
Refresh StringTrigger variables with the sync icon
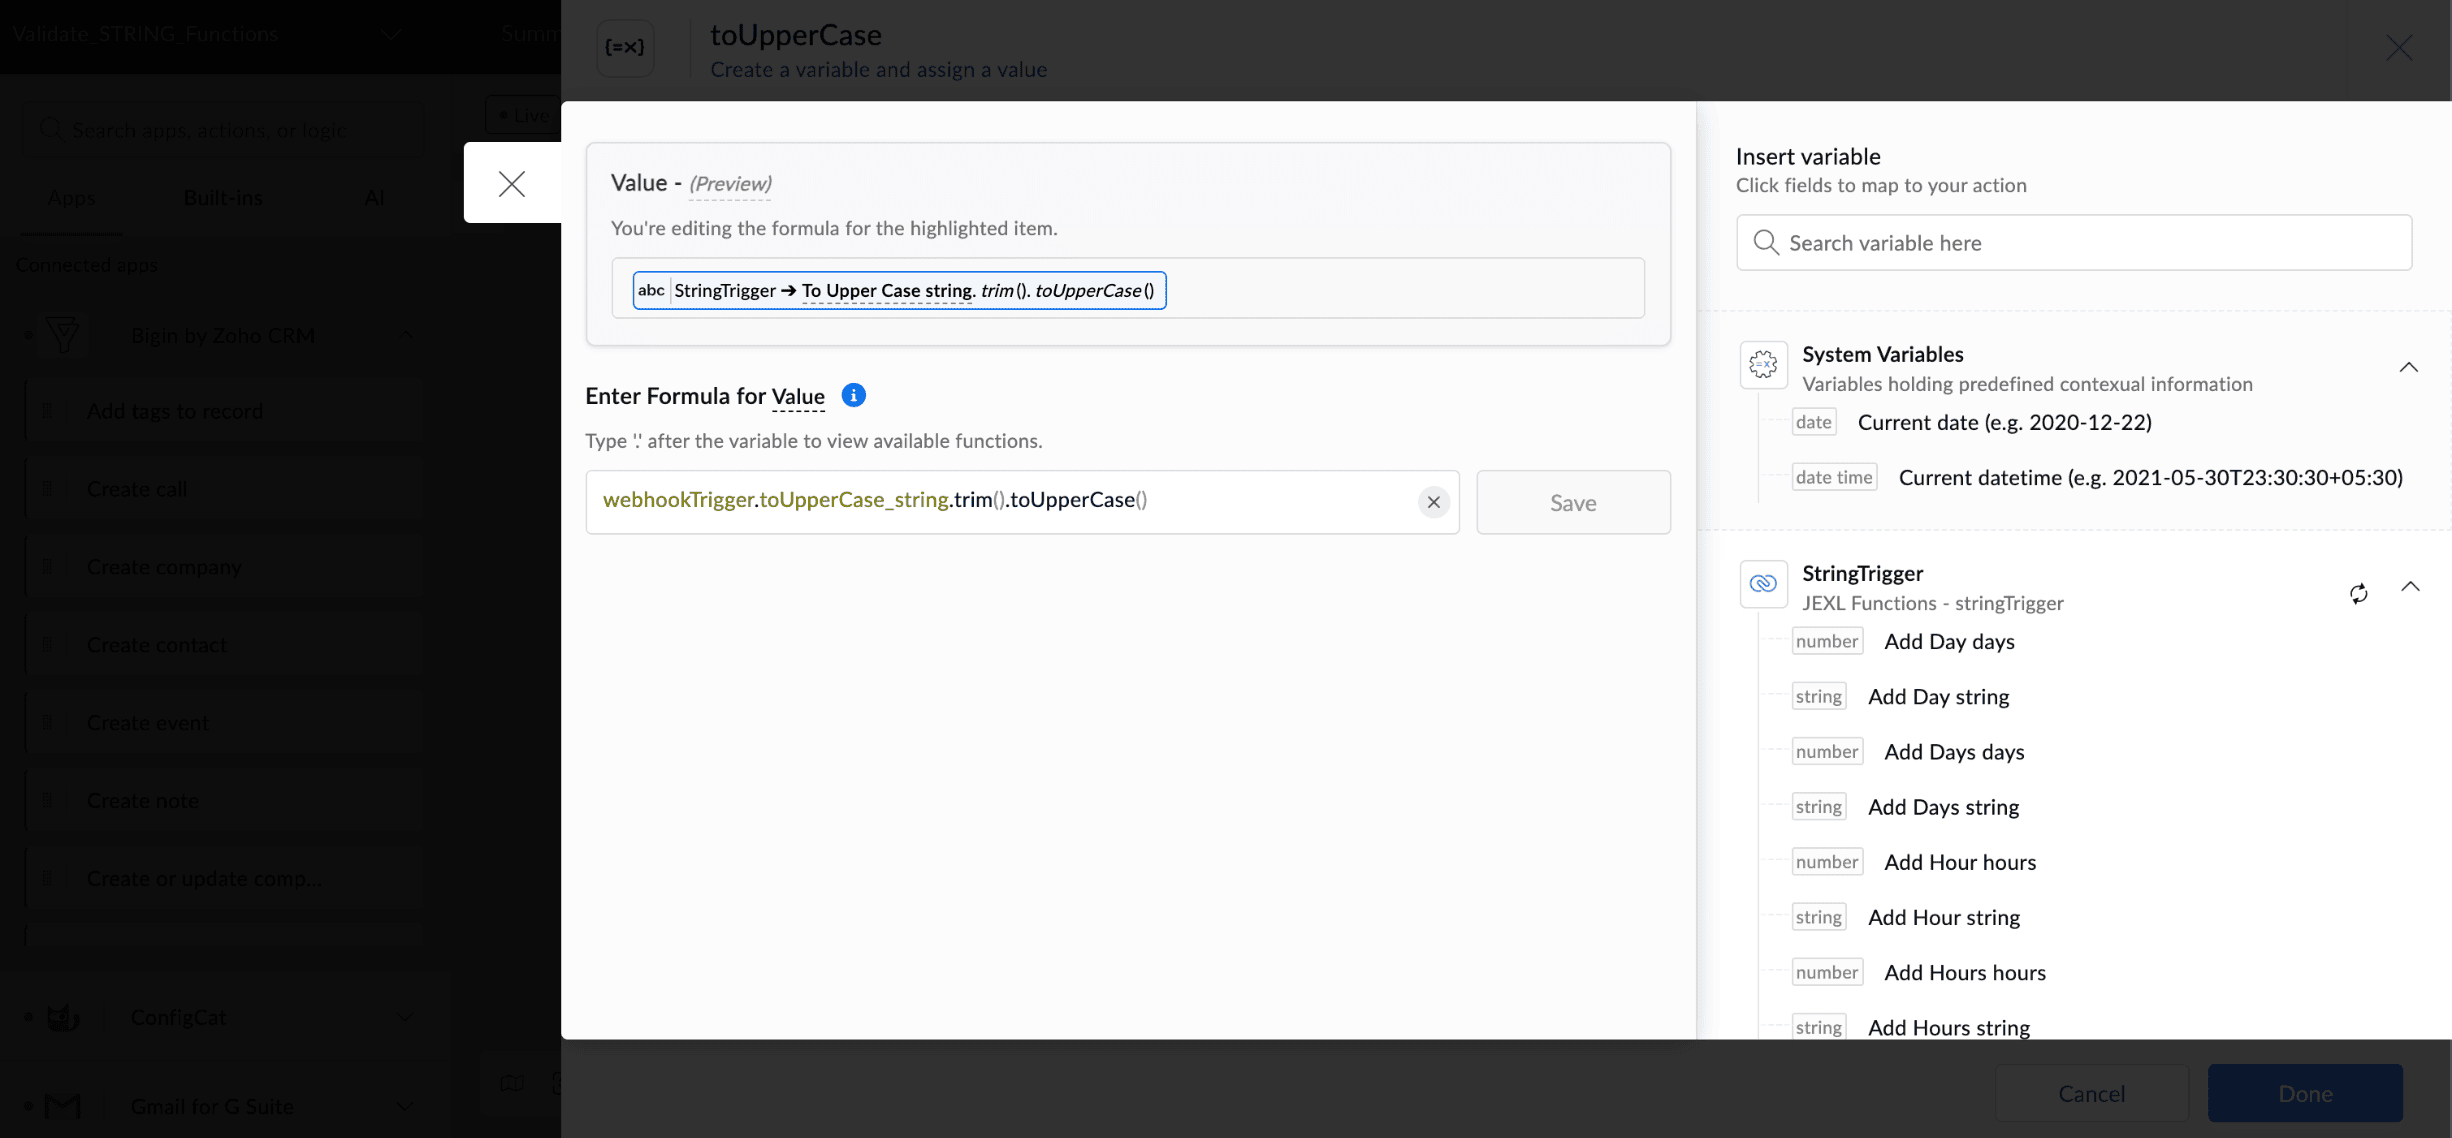[2358, 594]
